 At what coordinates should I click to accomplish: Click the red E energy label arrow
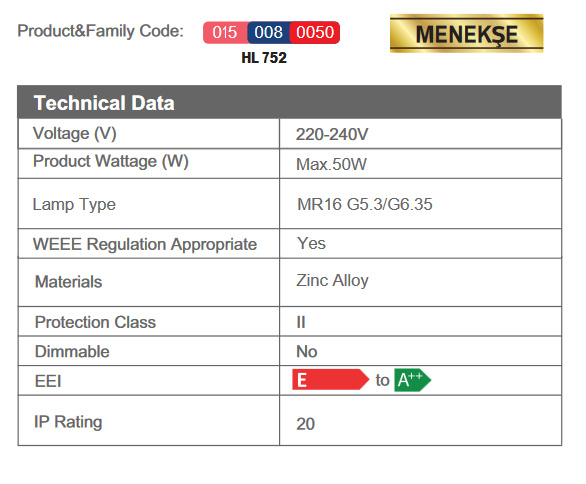(x=330, y=380)
